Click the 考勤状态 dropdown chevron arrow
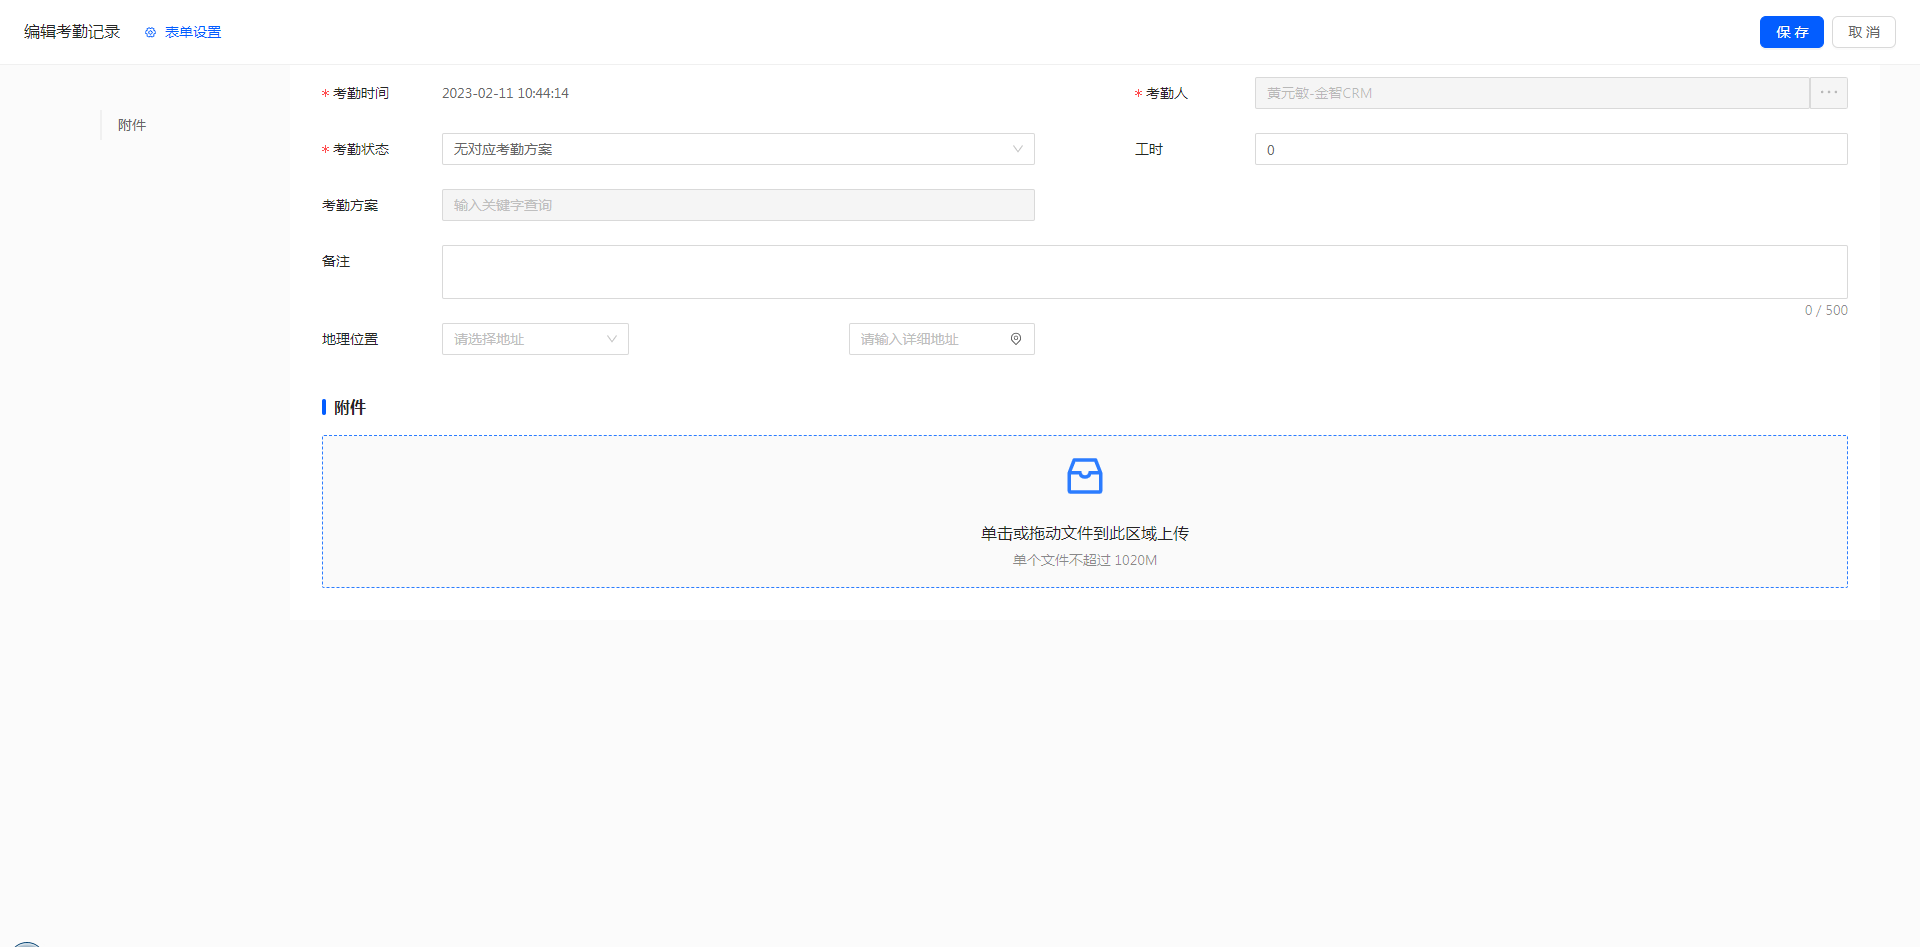 (x=1017, y=149)
